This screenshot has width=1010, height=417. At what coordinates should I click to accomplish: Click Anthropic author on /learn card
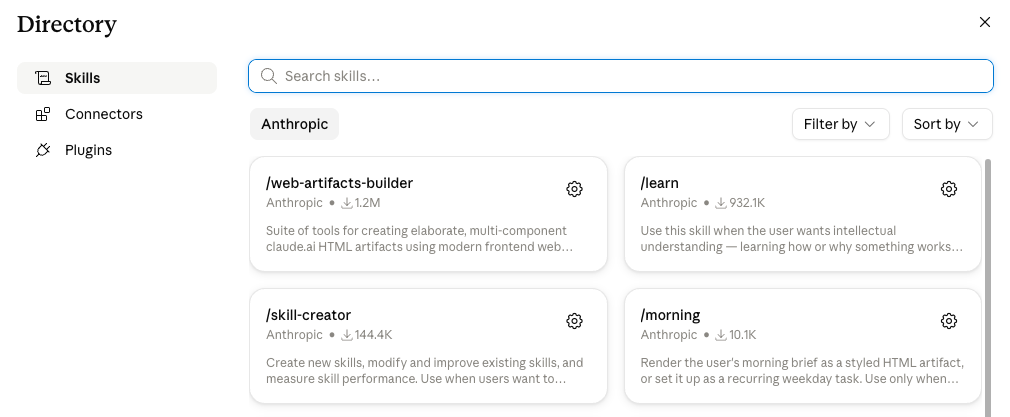pos(669,203)
